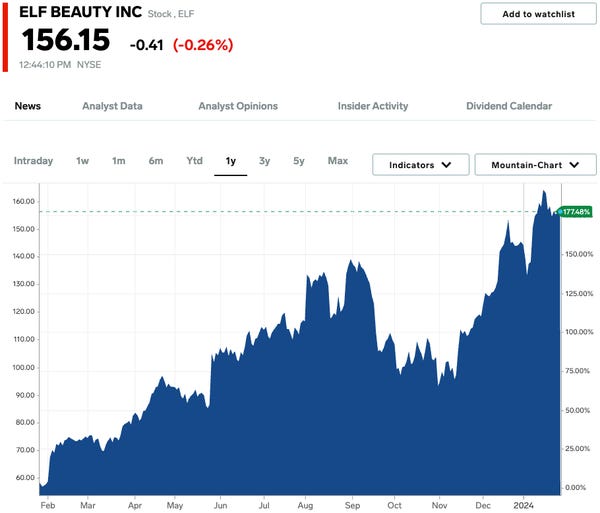Go to the Insider Activity tab
600x513 pixels.
pos(373,106)
